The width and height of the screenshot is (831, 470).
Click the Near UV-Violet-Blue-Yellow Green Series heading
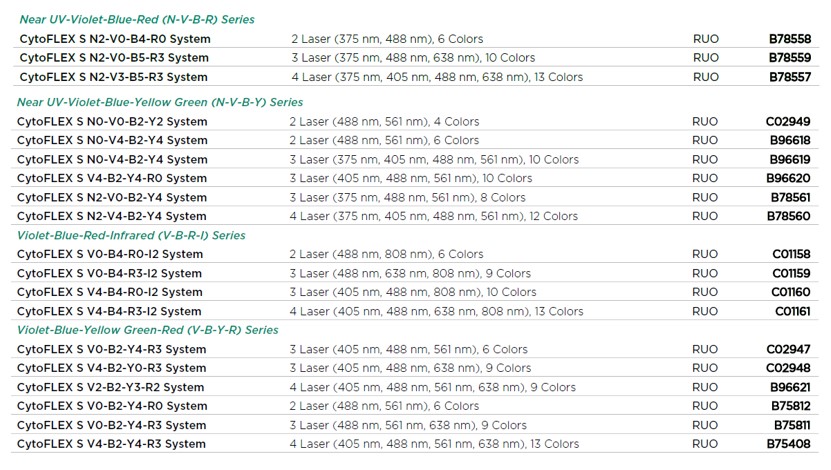click(160, 102)
